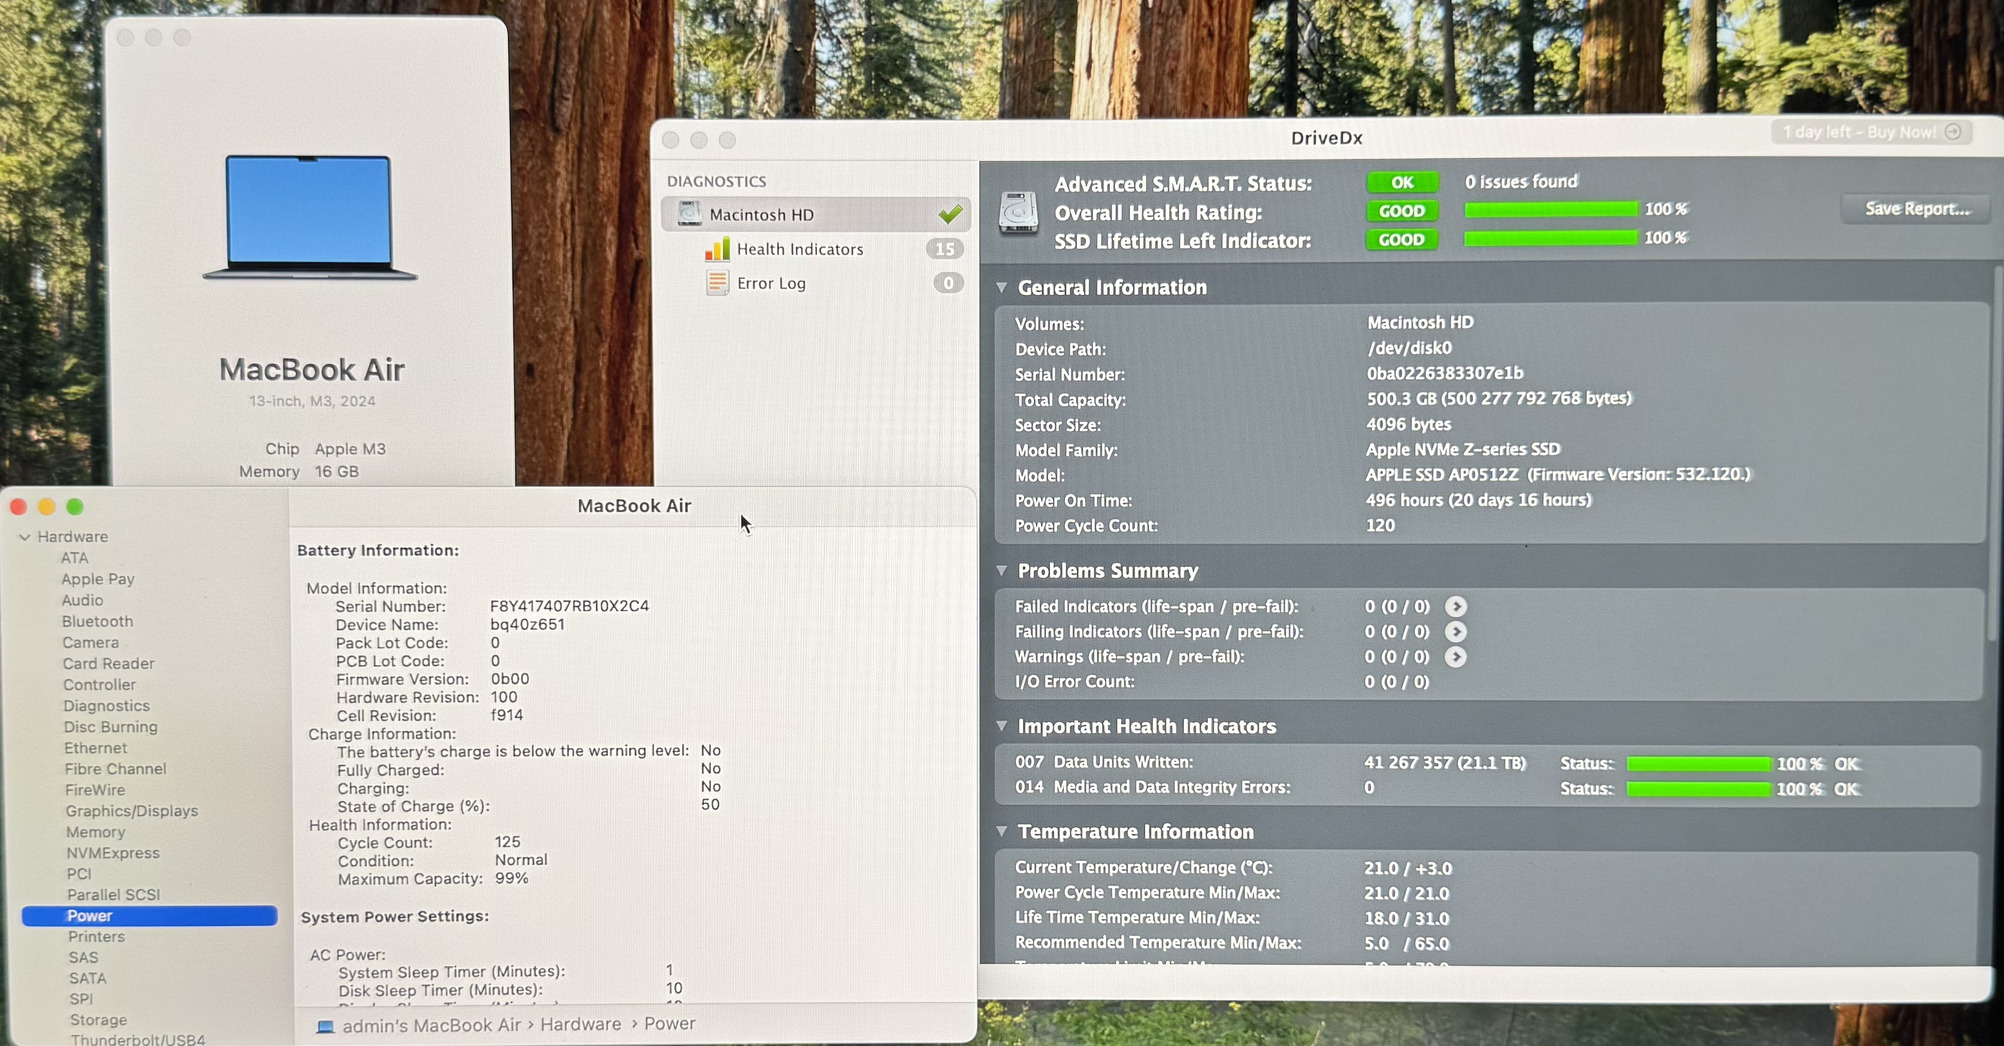Viewport: 2004px width, 1046px height.
Task: Select Parallel SCSI in Hardware list
Action: (x=113, y=894)
